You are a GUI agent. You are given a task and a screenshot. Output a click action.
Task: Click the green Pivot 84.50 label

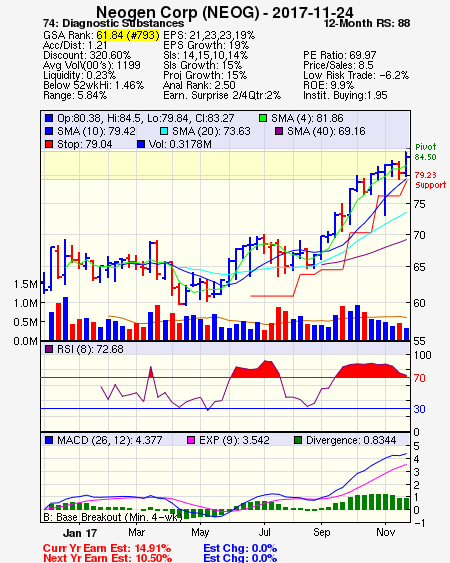coord(426,152)
